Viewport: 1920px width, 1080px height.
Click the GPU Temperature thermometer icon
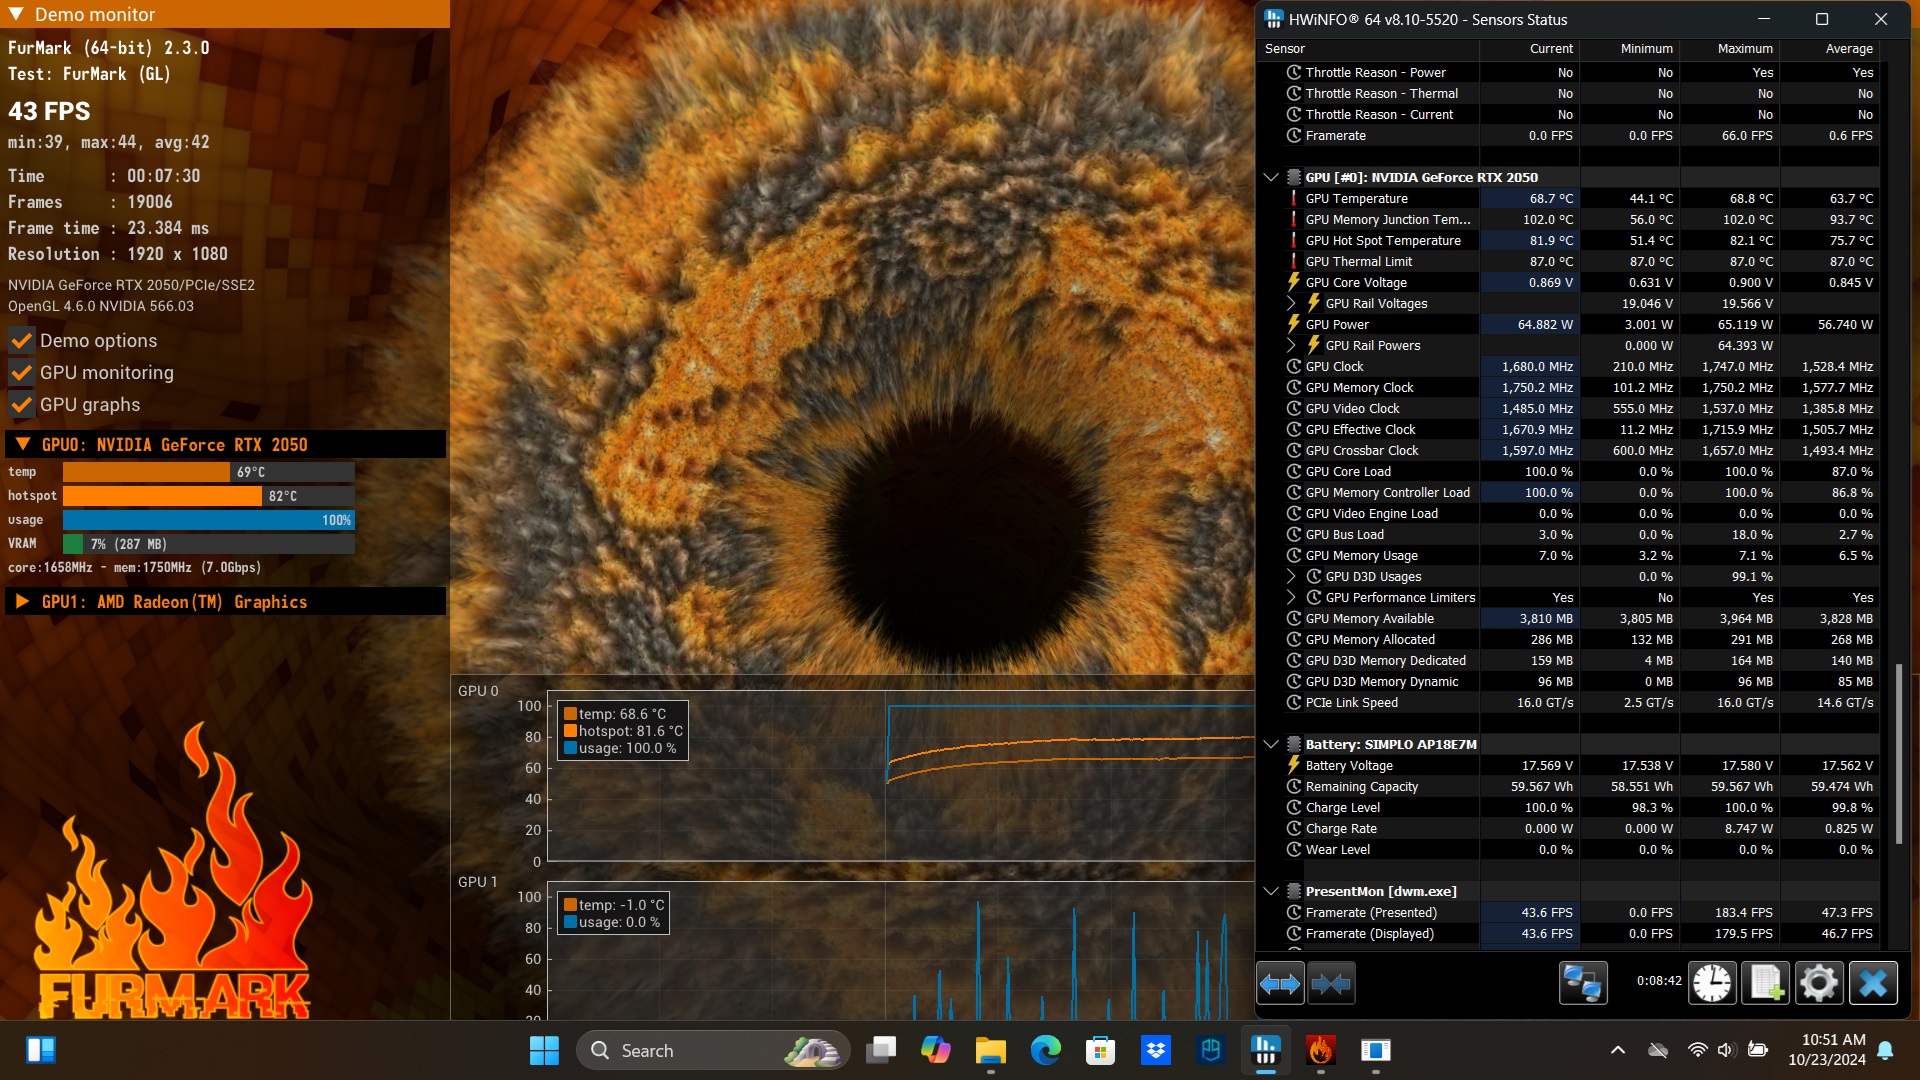tap(1293, 198)
